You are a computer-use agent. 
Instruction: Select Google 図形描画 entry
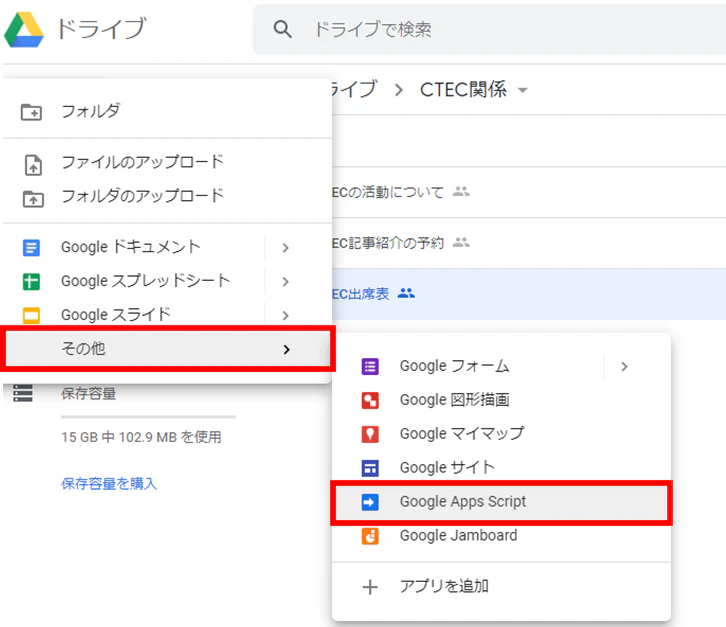point(501,400)
